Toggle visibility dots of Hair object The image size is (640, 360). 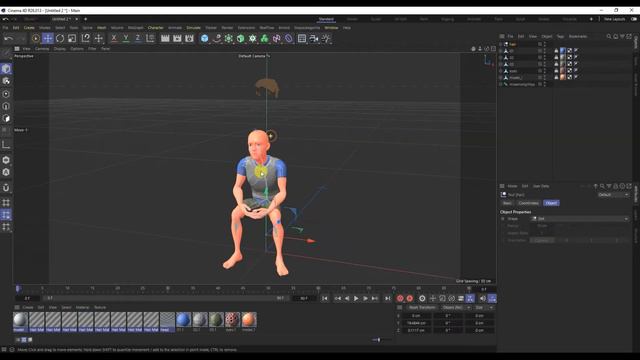[x=544, y=44]
